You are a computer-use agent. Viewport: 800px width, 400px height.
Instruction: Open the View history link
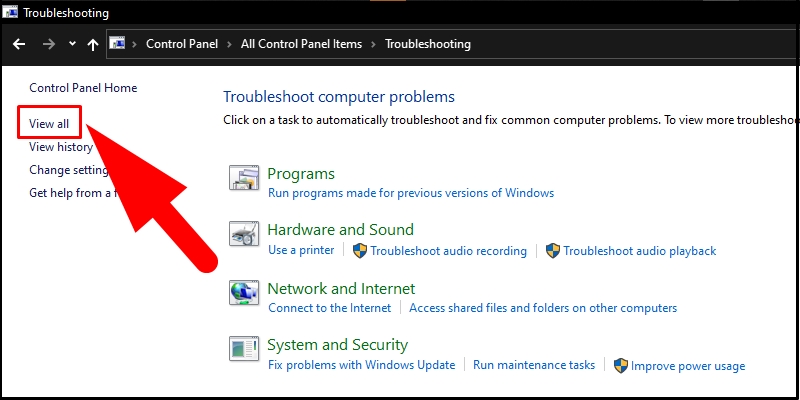[x=61, y=147]
